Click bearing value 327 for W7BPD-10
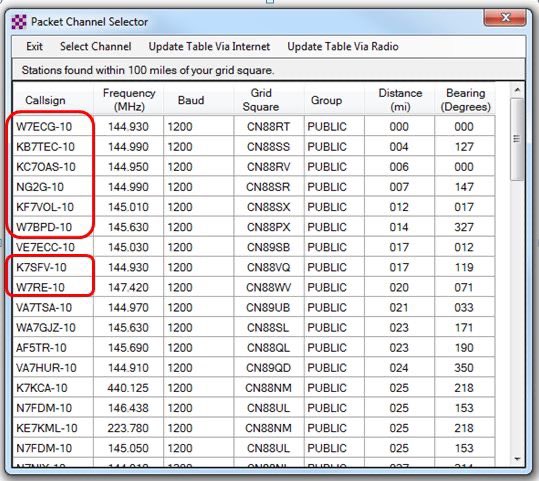The height and width of the screenshot is (481, 539). point(464,227)
